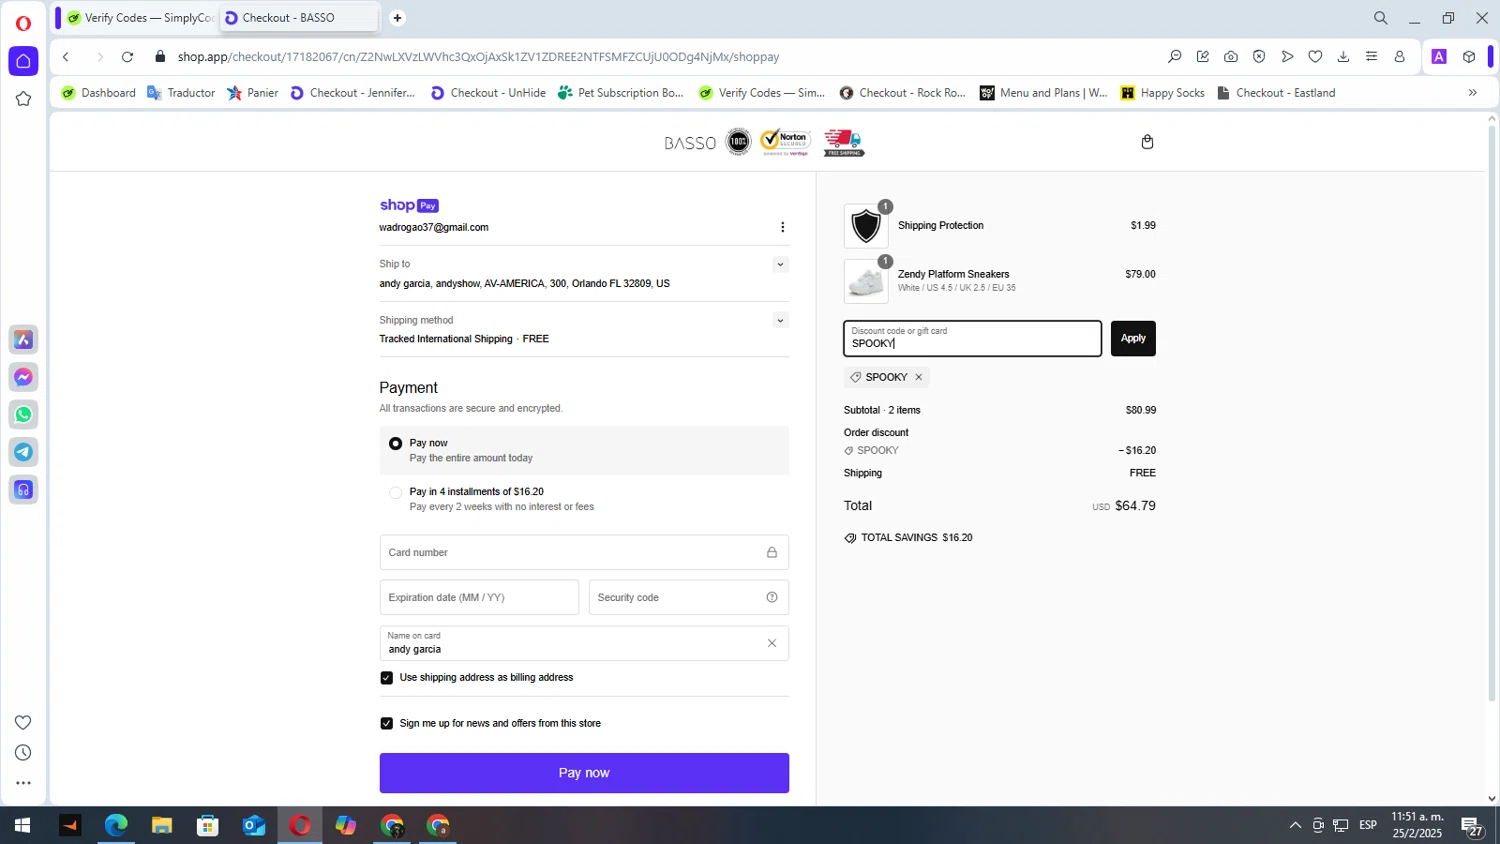Screen dimensions: 1500x844
Task: Open Outlook from taskbar
Action: [x=254, y=826]
